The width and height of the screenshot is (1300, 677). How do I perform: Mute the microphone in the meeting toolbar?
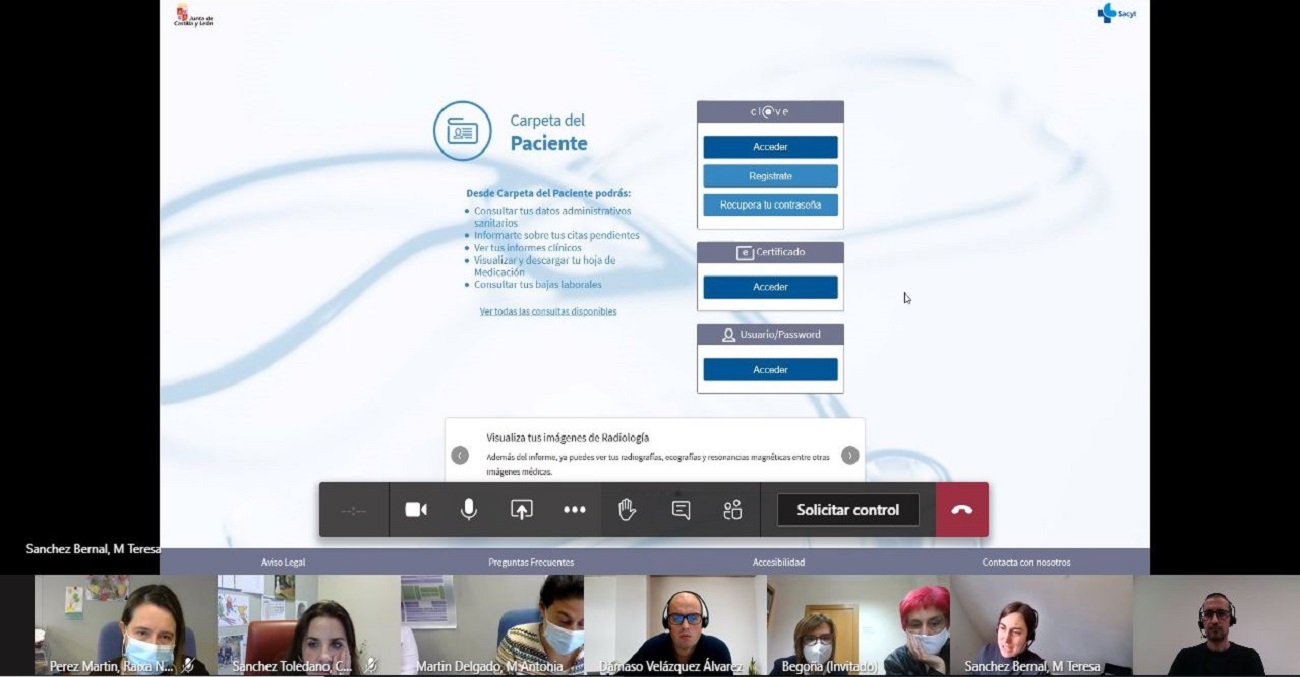(468, 510)
